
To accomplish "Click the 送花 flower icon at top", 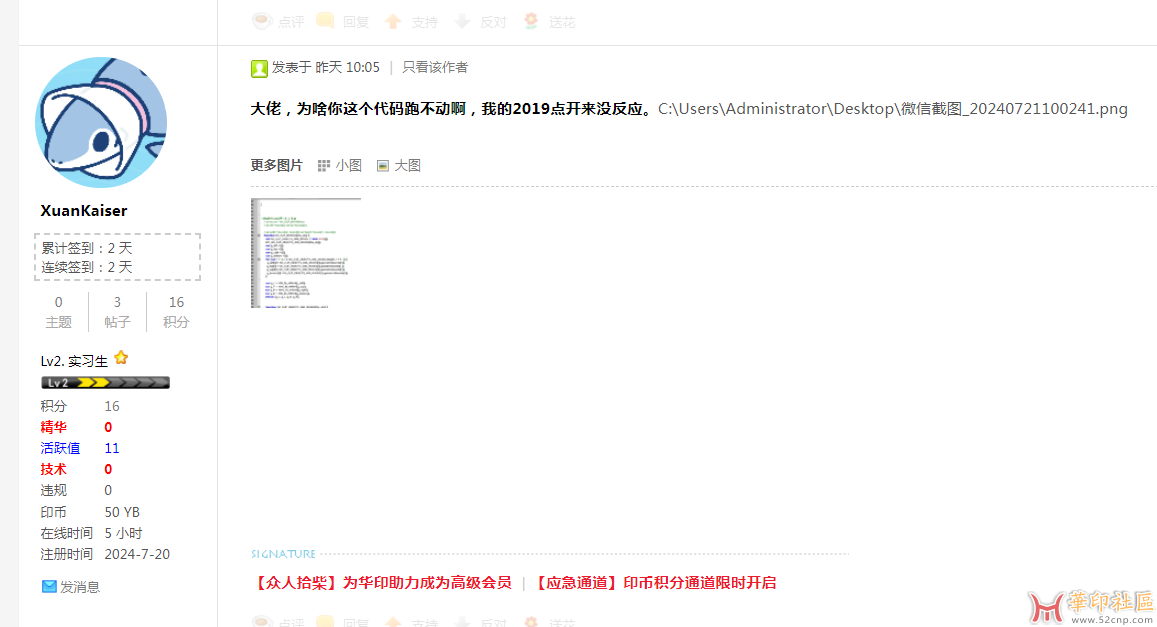I will click(531, 21).
